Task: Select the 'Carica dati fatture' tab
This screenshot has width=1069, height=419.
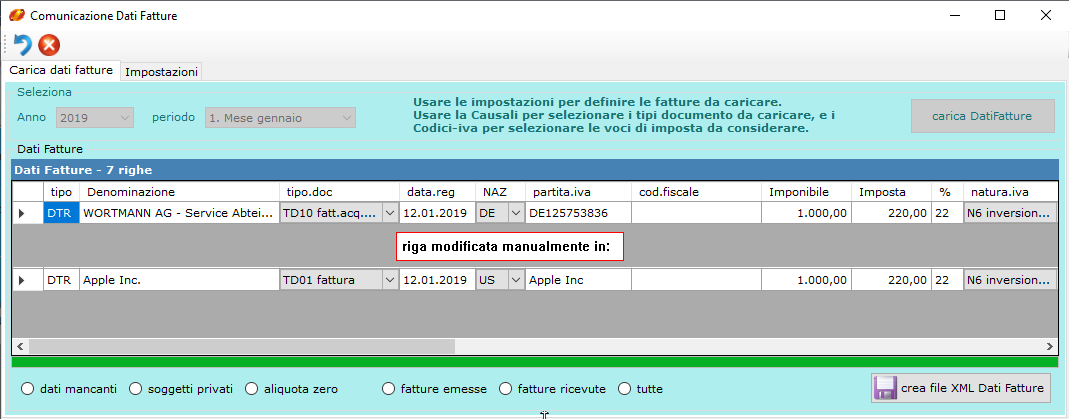Action: (61, 71)
